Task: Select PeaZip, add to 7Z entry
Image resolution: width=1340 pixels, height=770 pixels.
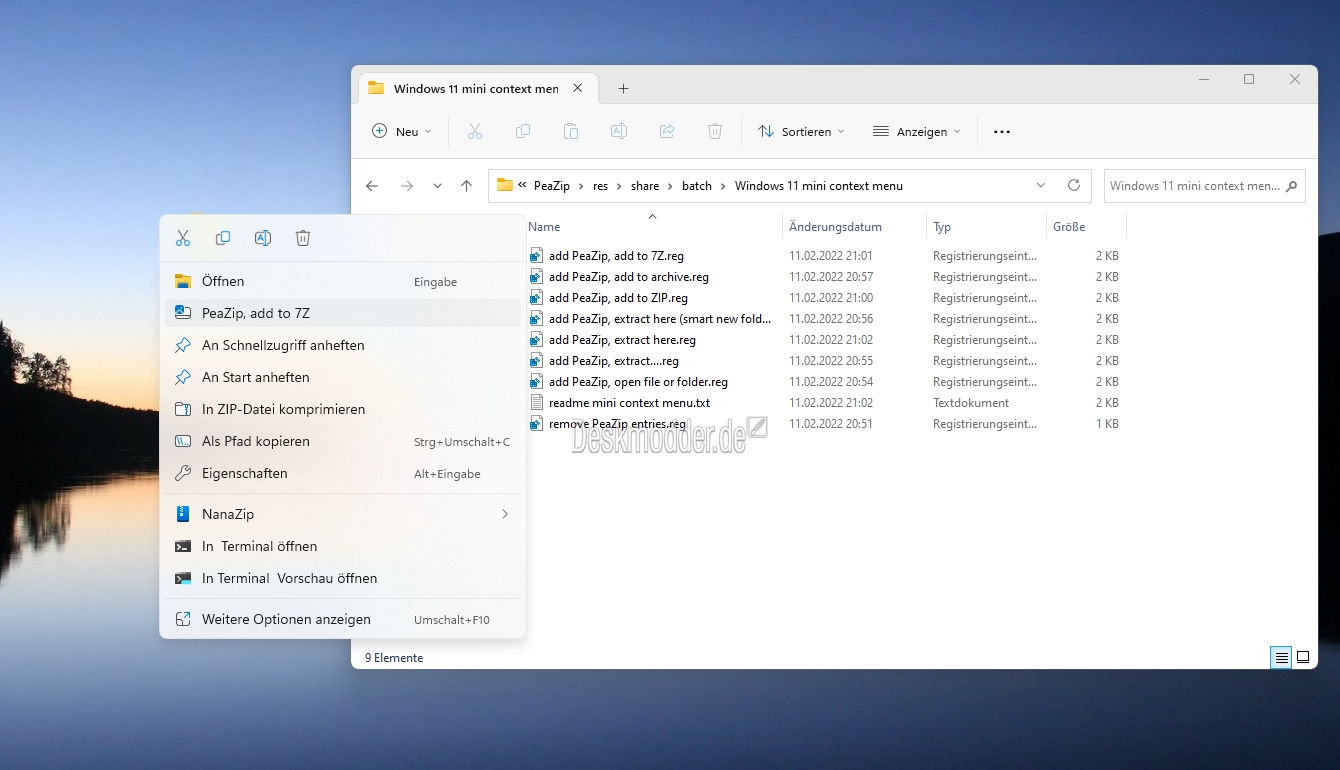Action: 342,313
